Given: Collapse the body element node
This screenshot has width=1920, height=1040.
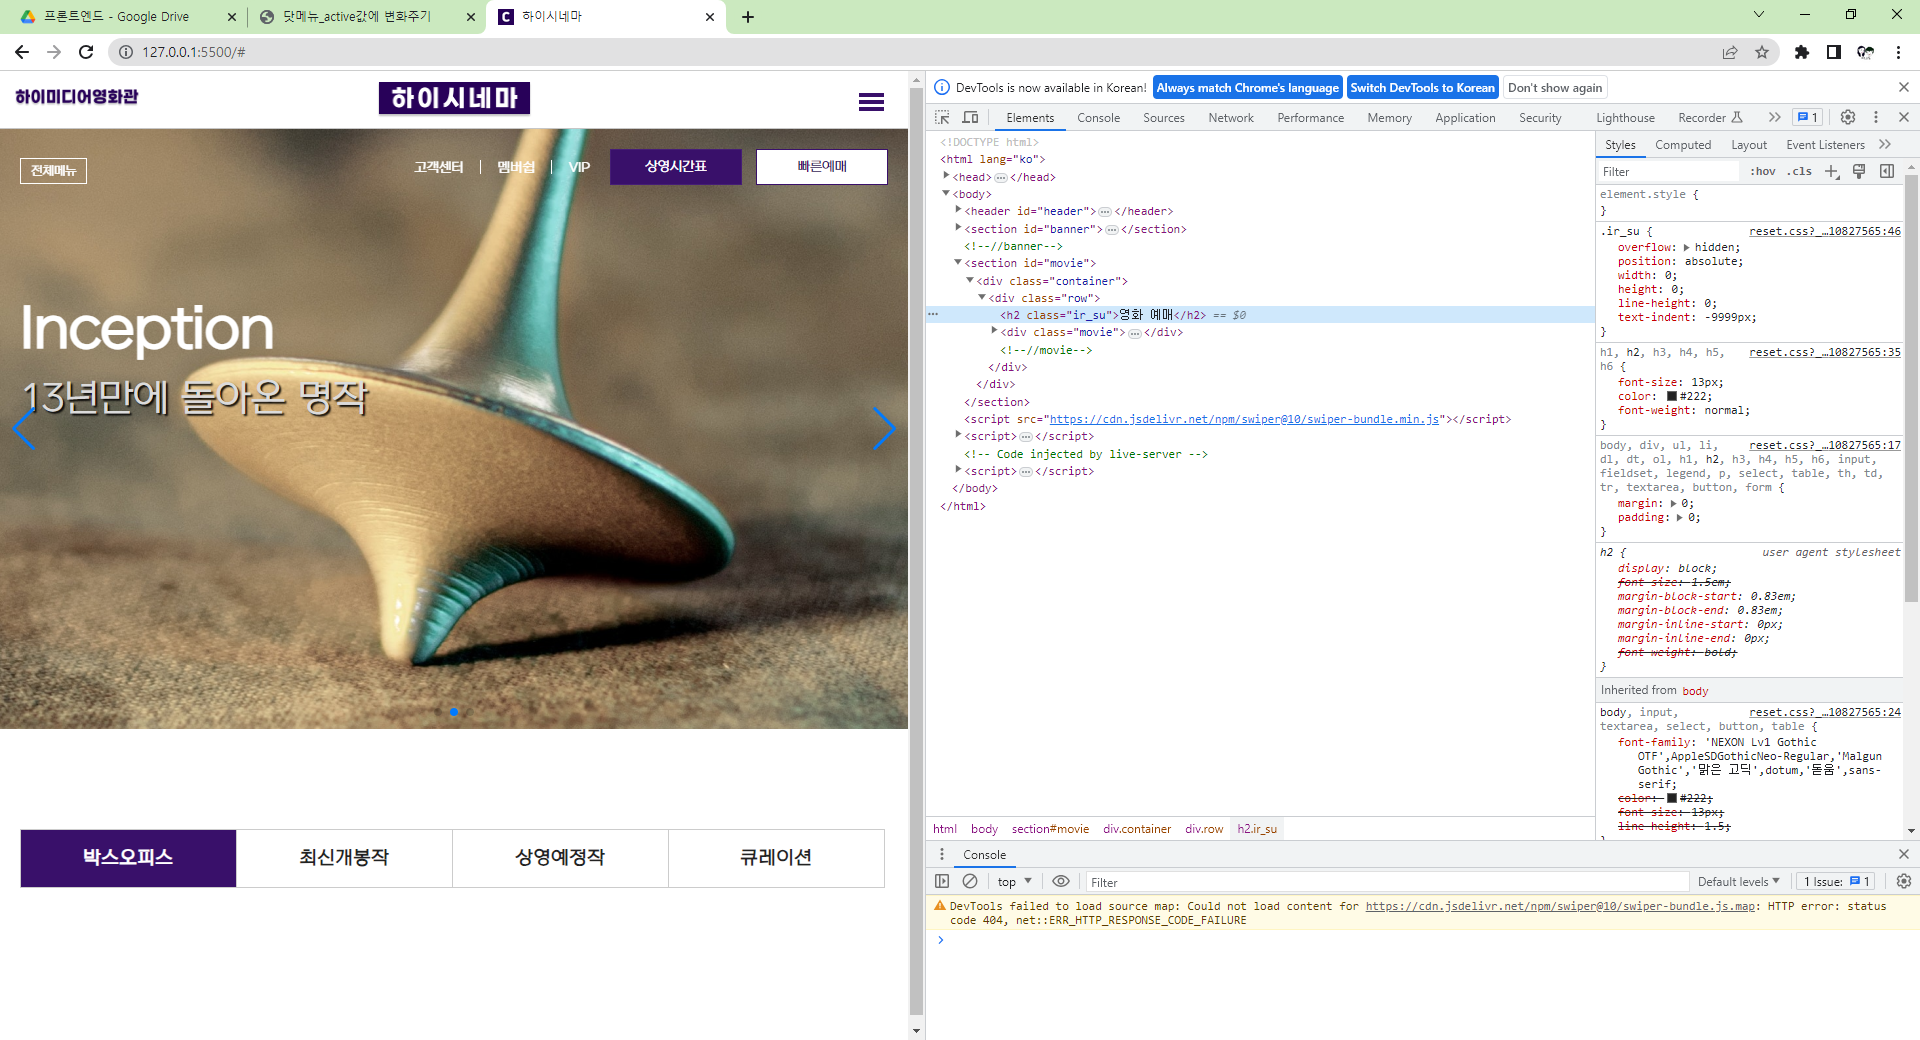Looking at the screenshot, I should [x=946, y=194].
